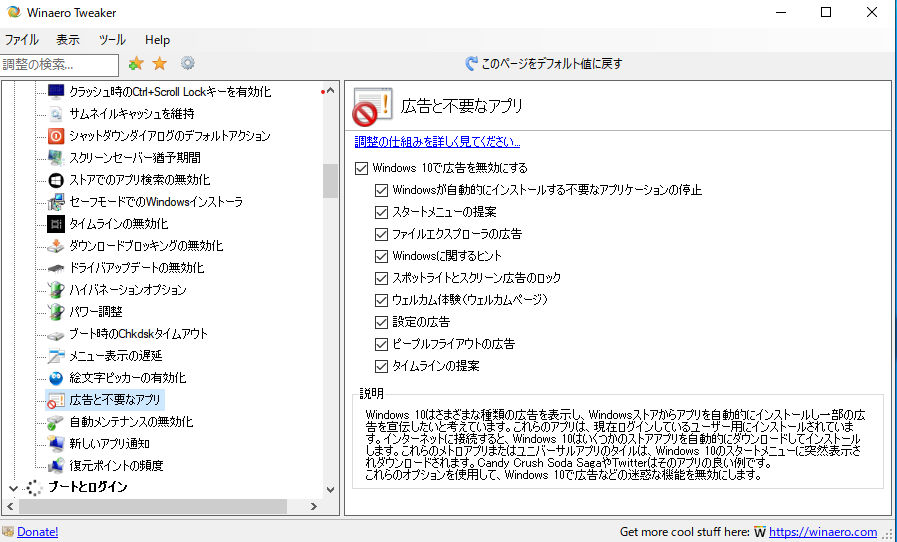Click the no-ads icon for 広告と不要なアプリ tree item
Image resolution: width=897 pixels, height=542 pixels.
pyautogui.click(x=55, y=400)
